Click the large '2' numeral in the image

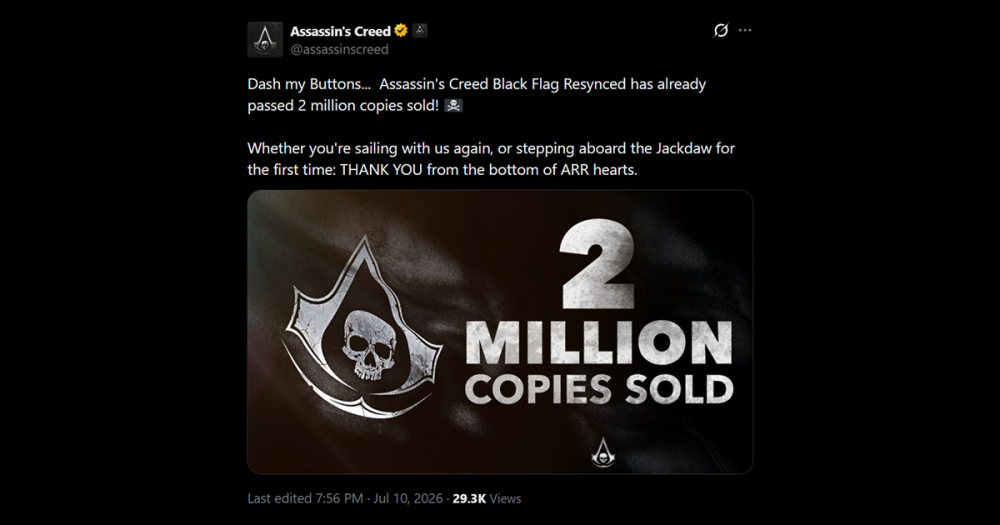(x=598, y=263)
